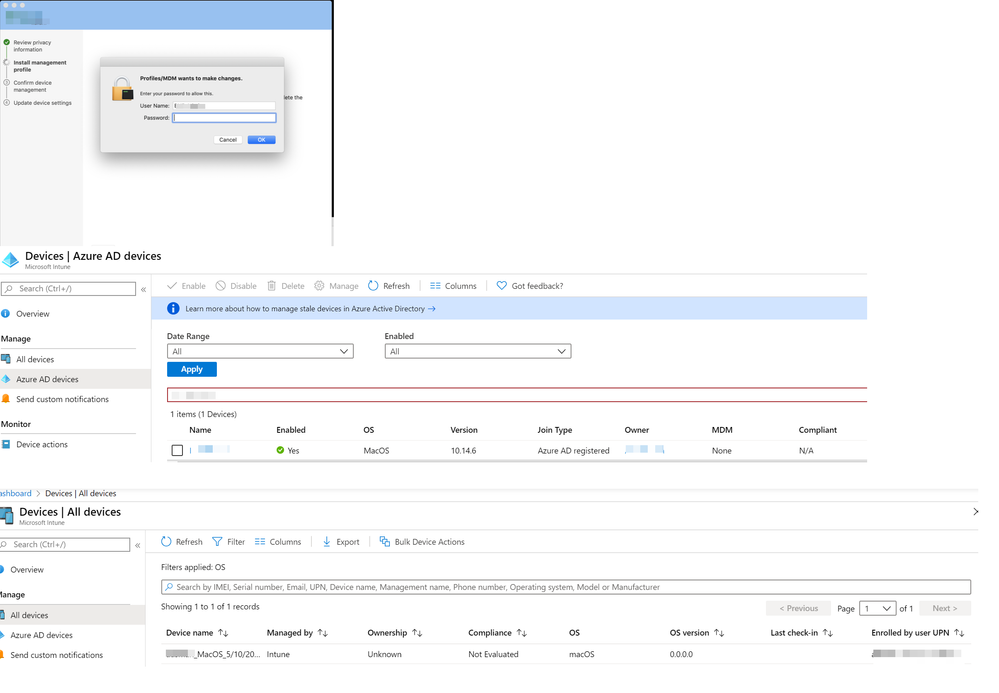Image resolution: width=999 pixels, height=693 pixels.
Task: Click the blue Apply button
Action: tap(192, 369)
